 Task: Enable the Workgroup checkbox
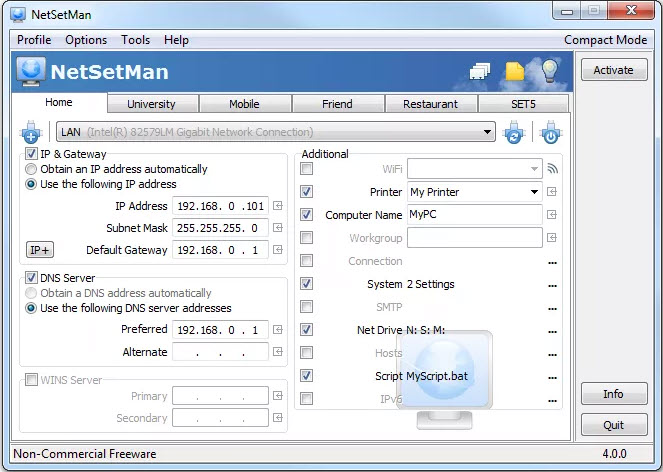307,238
